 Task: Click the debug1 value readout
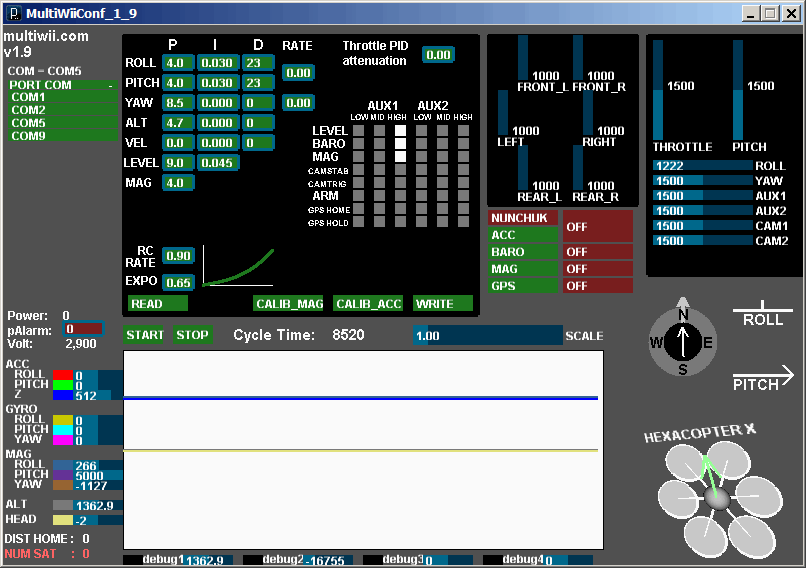click(x=209, y=560)
